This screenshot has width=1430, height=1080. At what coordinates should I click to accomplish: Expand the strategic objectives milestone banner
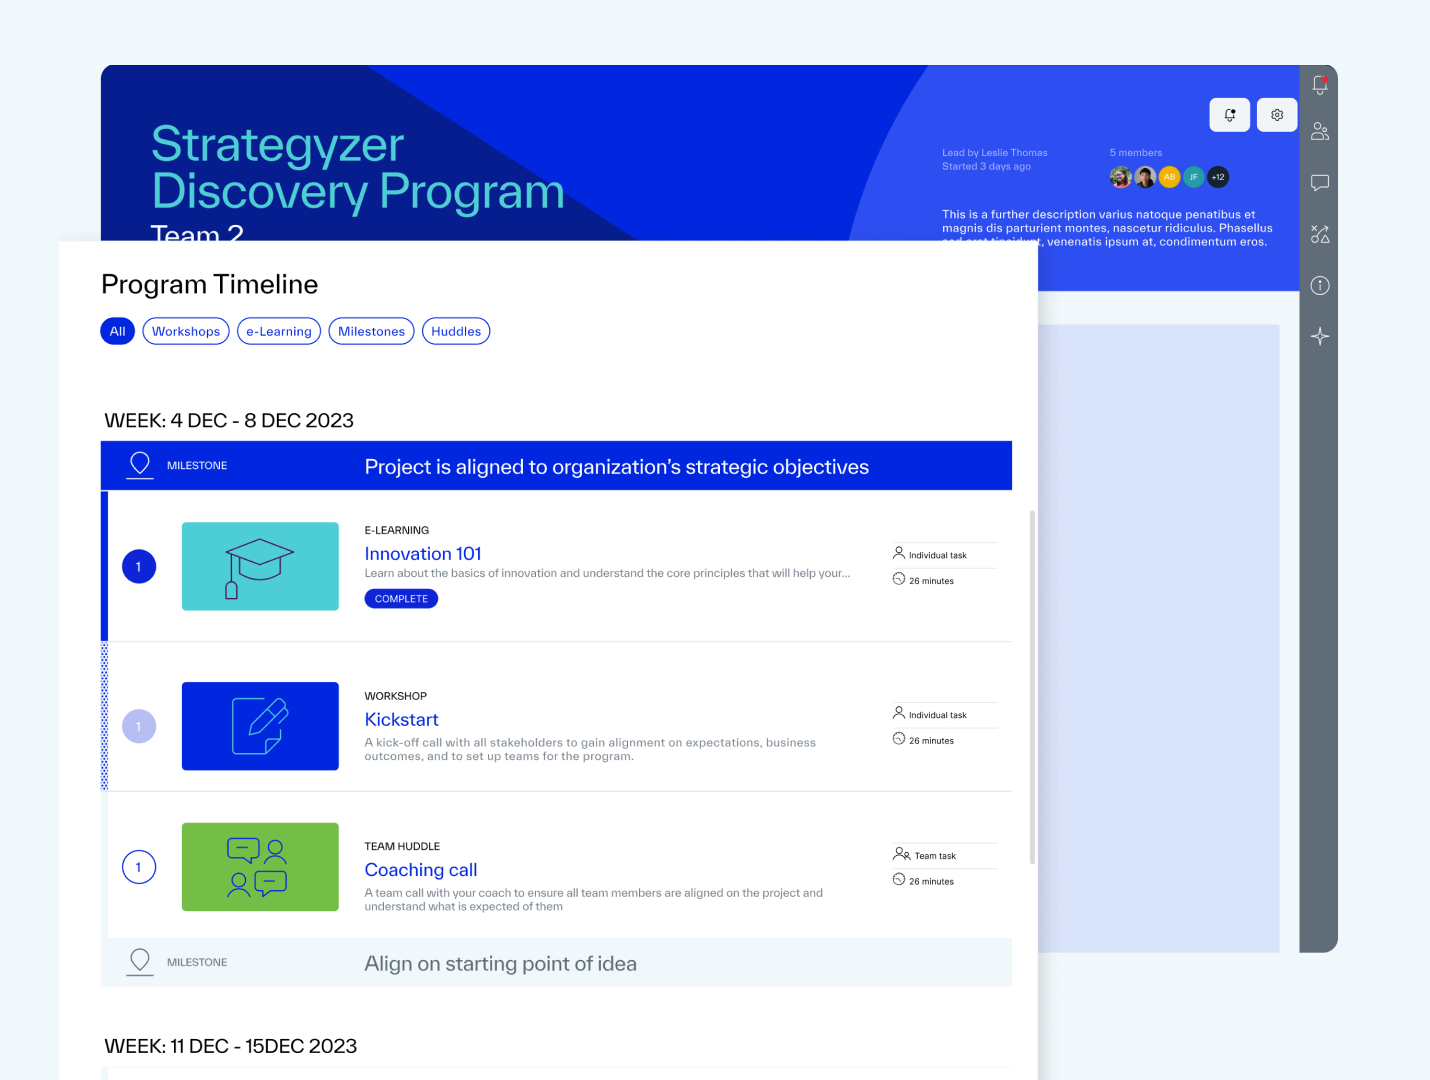point(616,465)
